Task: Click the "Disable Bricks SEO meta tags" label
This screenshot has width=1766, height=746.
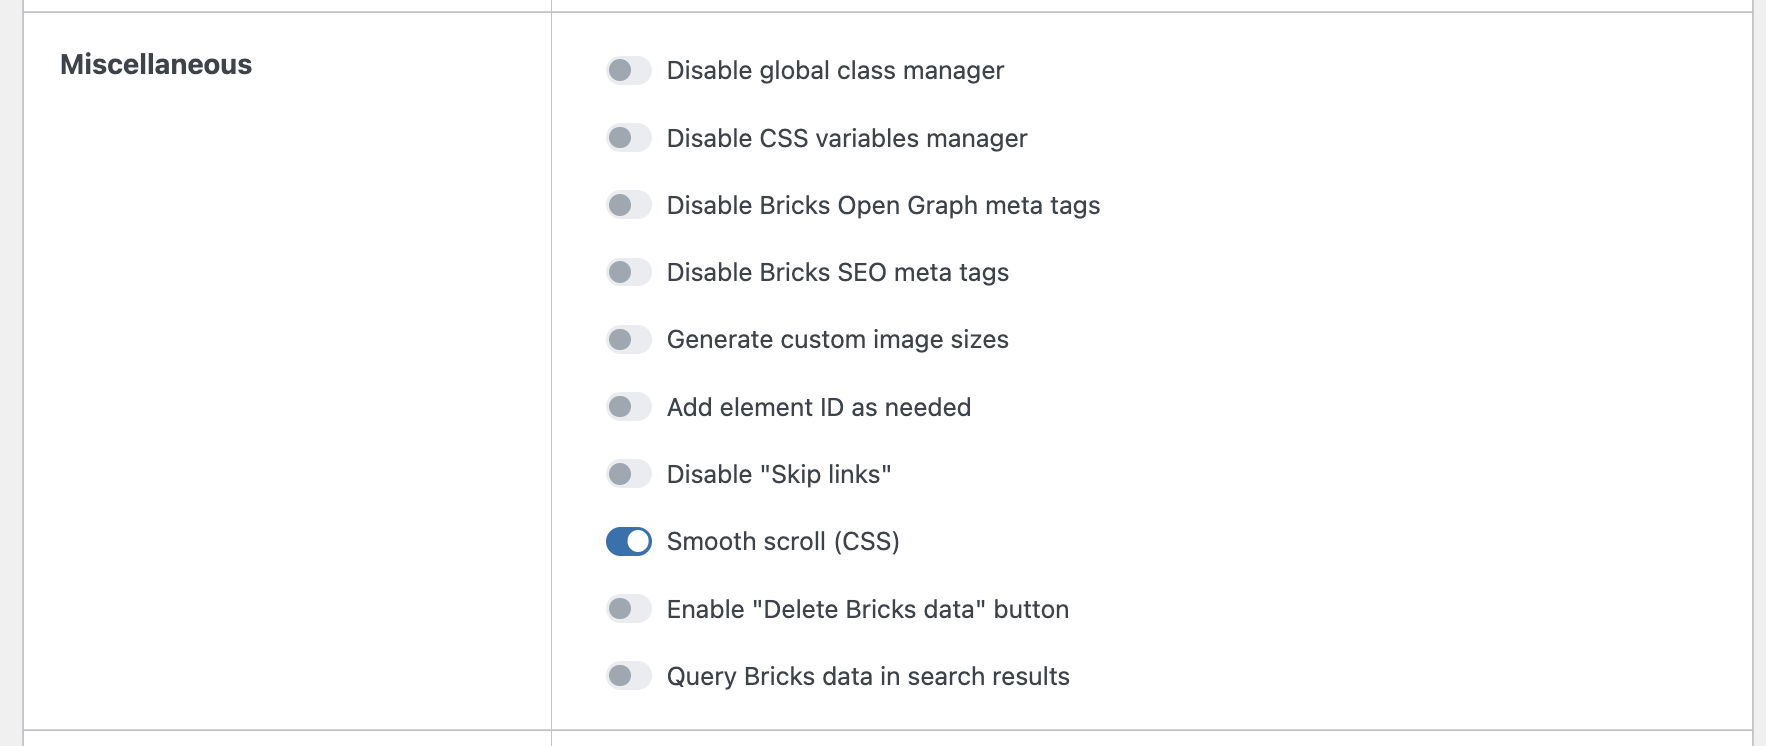Action: coord(837,272)
